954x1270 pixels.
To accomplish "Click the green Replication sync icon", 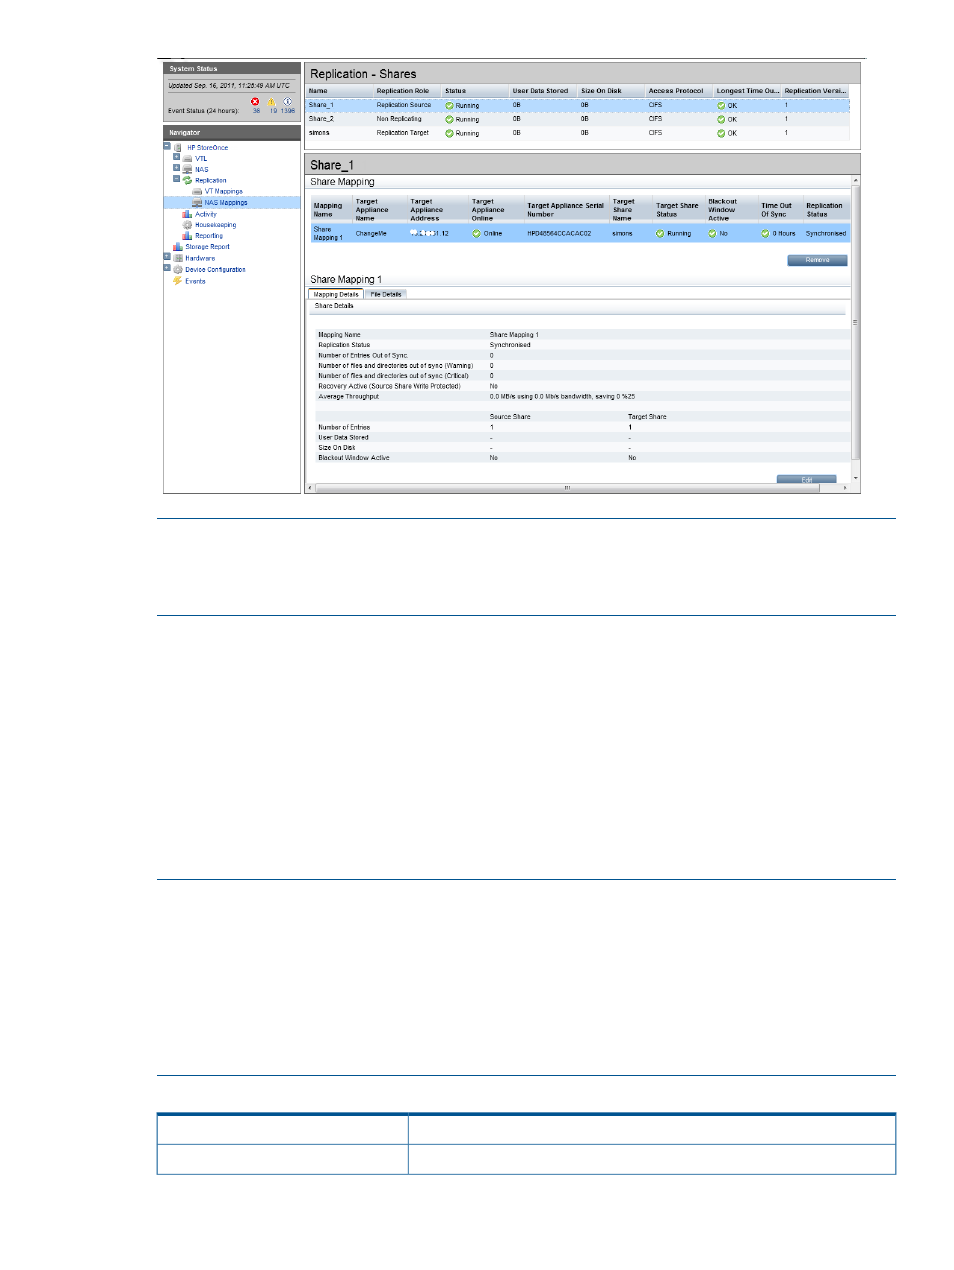I will coord(187,180).
